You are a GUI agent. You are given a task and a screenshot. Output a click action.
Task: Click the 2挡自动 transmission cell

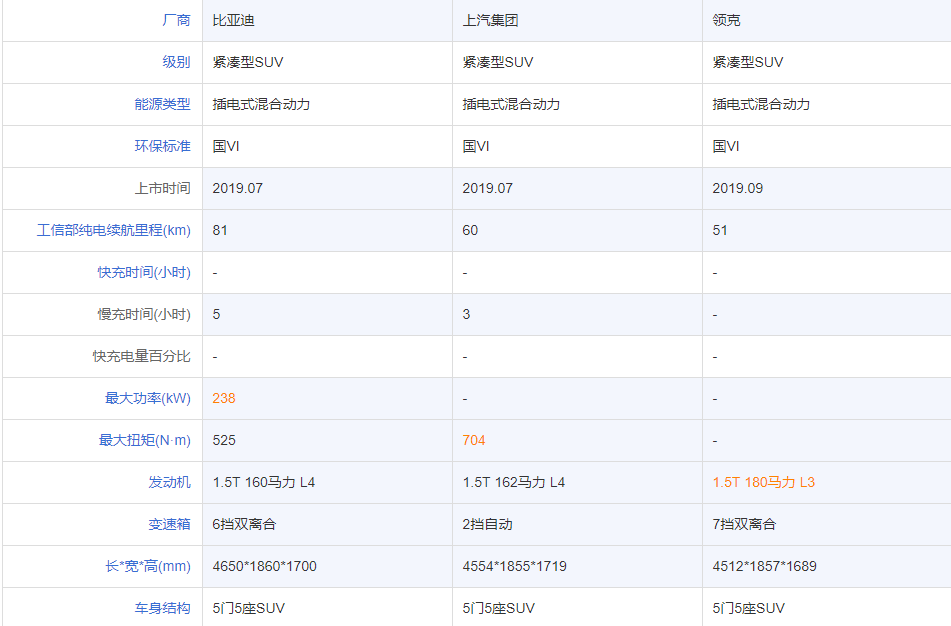click(577, 524)
